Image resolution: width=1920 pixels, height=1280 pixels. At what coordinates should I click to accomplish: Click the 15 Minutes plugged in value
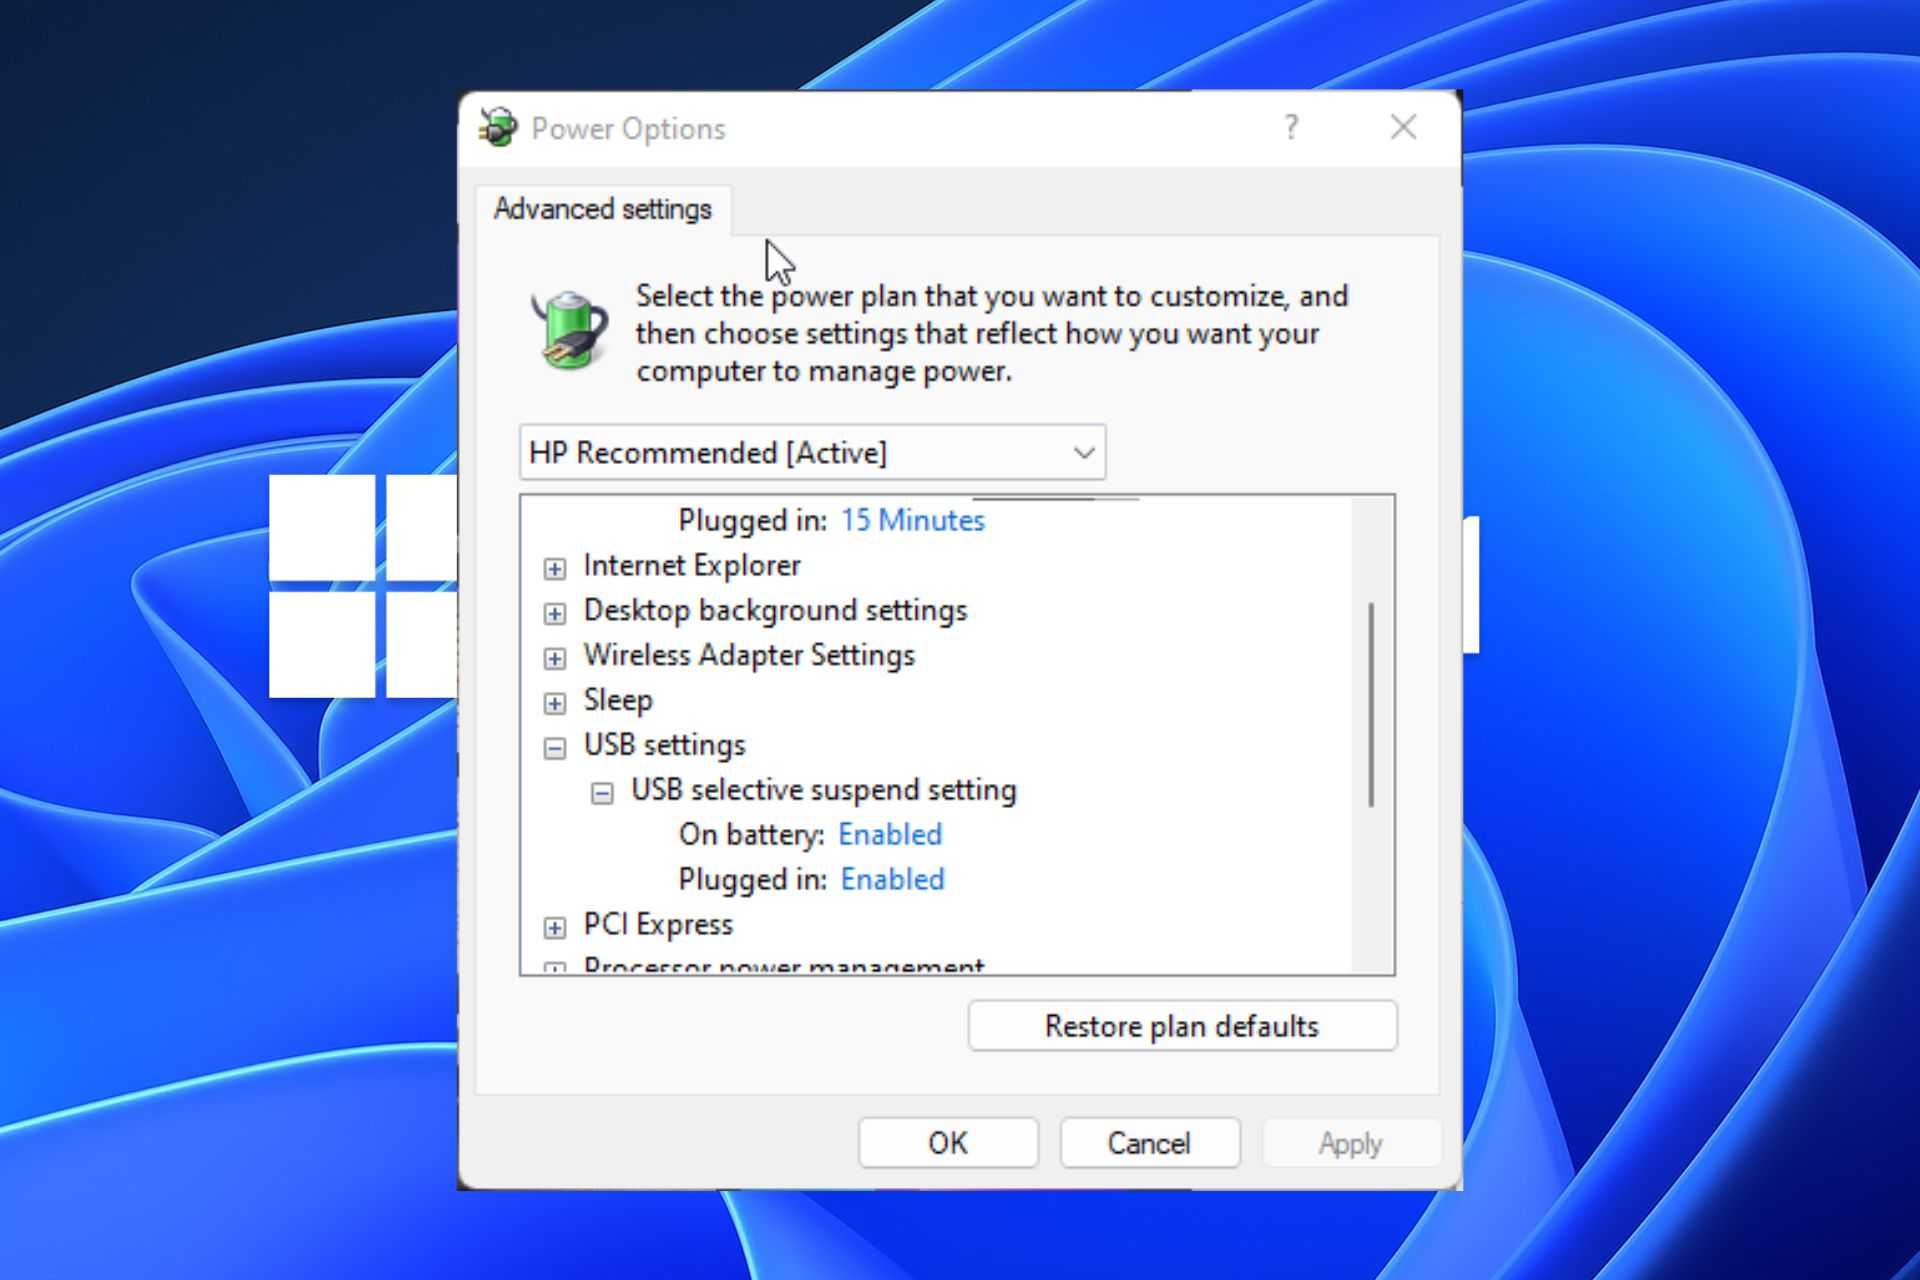pyautogui.click(x=913, y=520)
